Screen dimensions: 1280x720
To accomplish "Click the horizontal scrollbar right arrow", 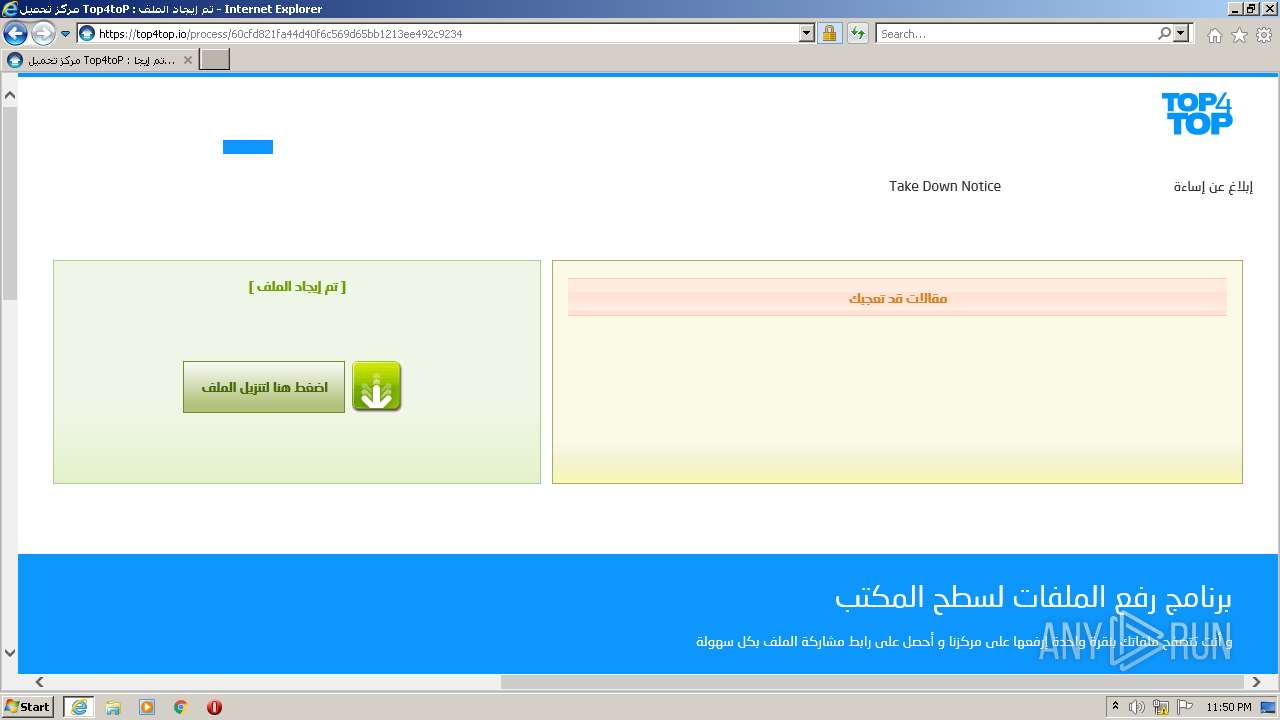I will coord(1258,682).
